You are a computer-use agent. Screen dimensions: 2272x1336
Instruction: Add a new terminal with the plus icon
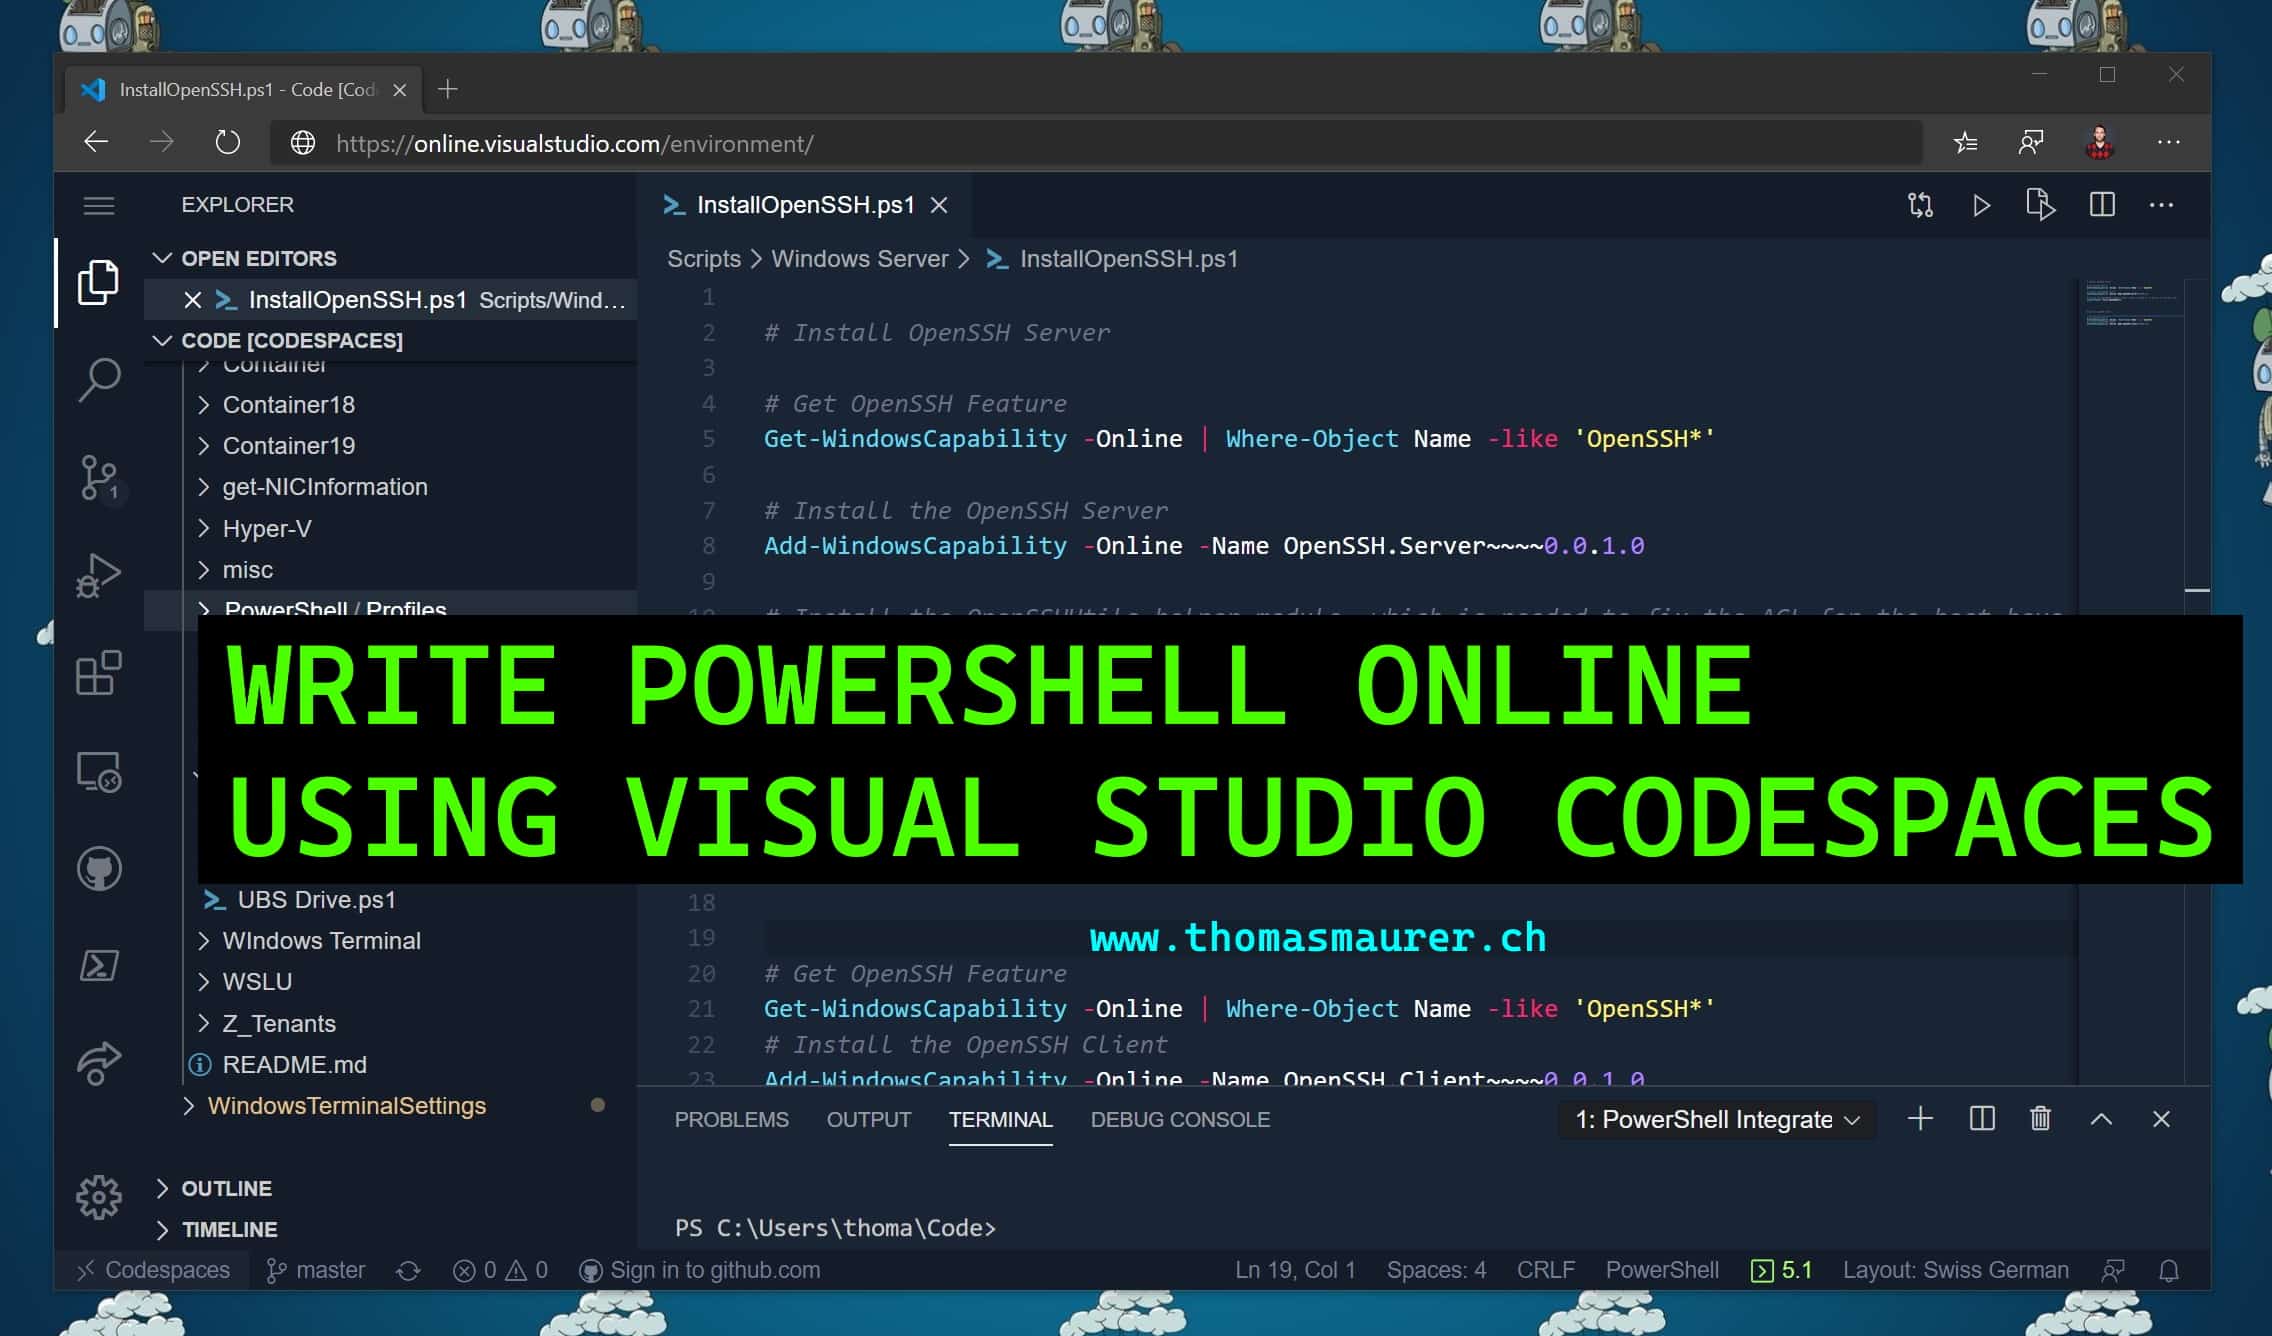pos(1920,1118)
